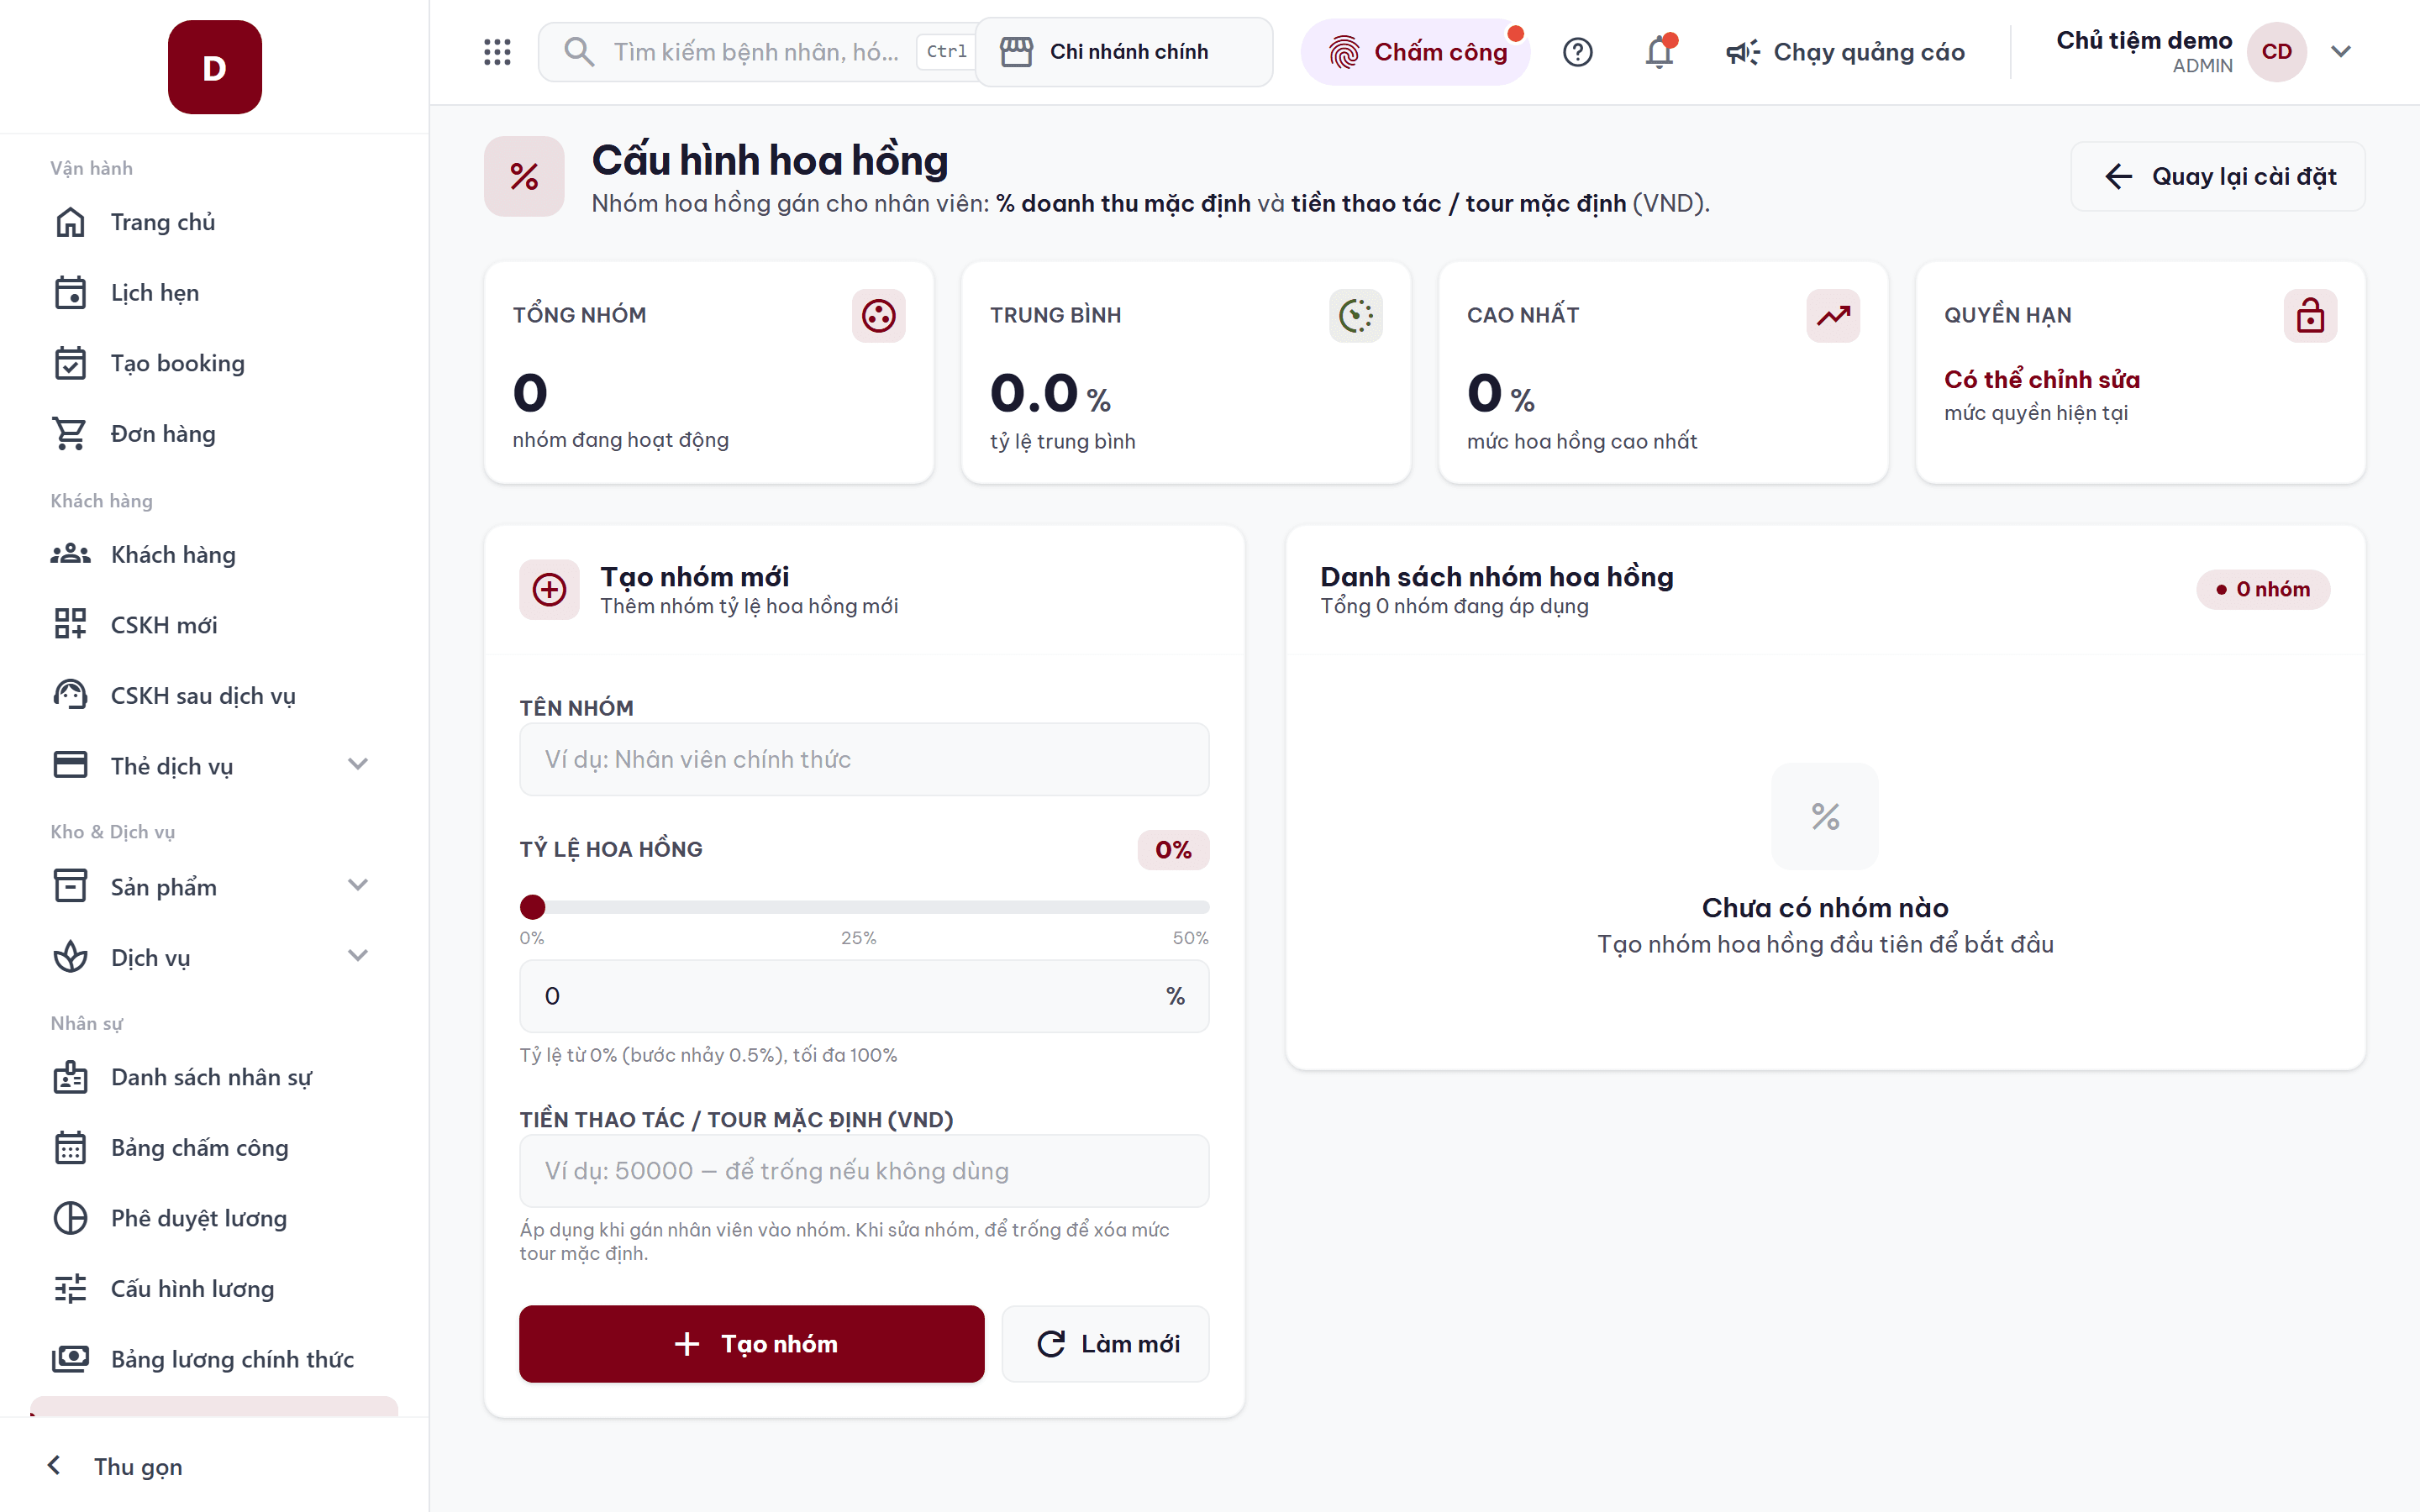Click the help question mark icon

pyautogui.click(x=1577, y=52)
